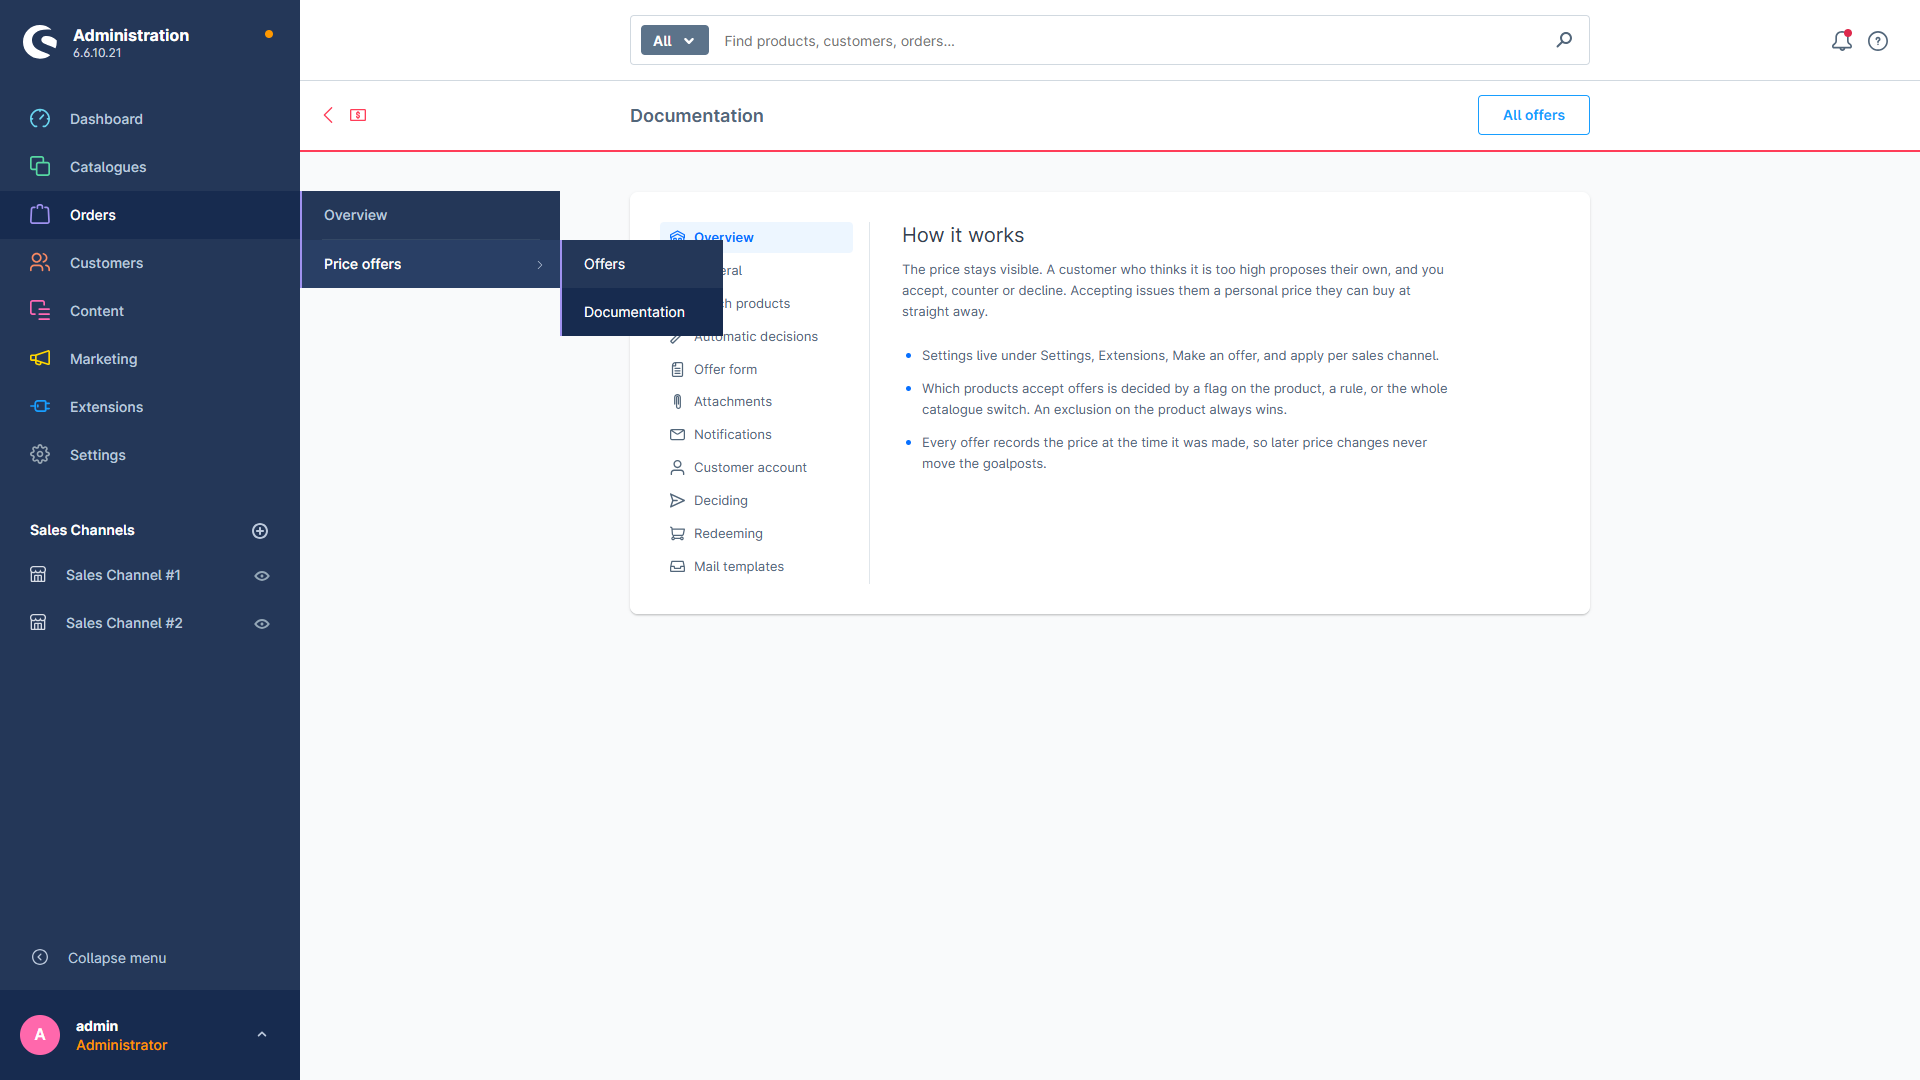Click the Settings gear icon

tap(40, 455)
